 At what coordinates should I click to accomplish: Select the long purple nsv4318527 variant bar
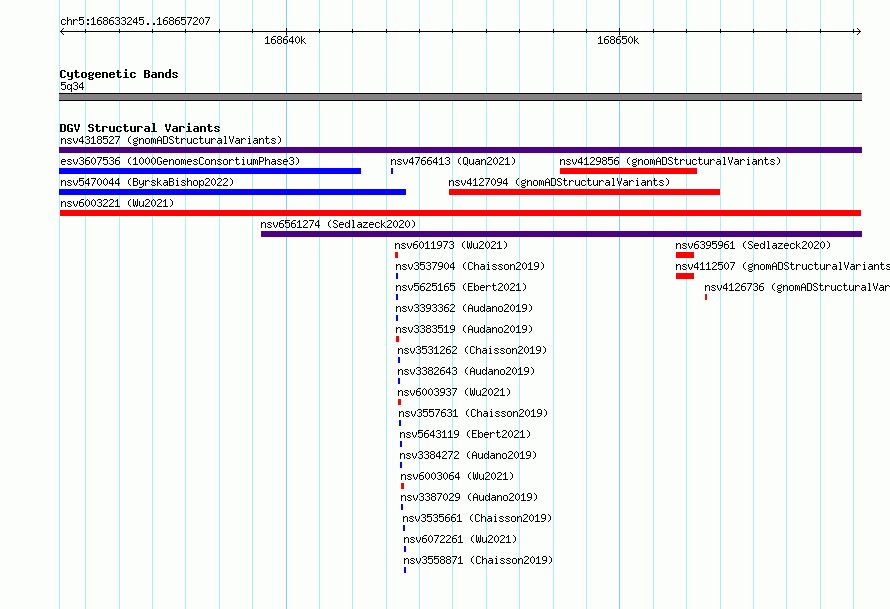[x=460, y=150]
